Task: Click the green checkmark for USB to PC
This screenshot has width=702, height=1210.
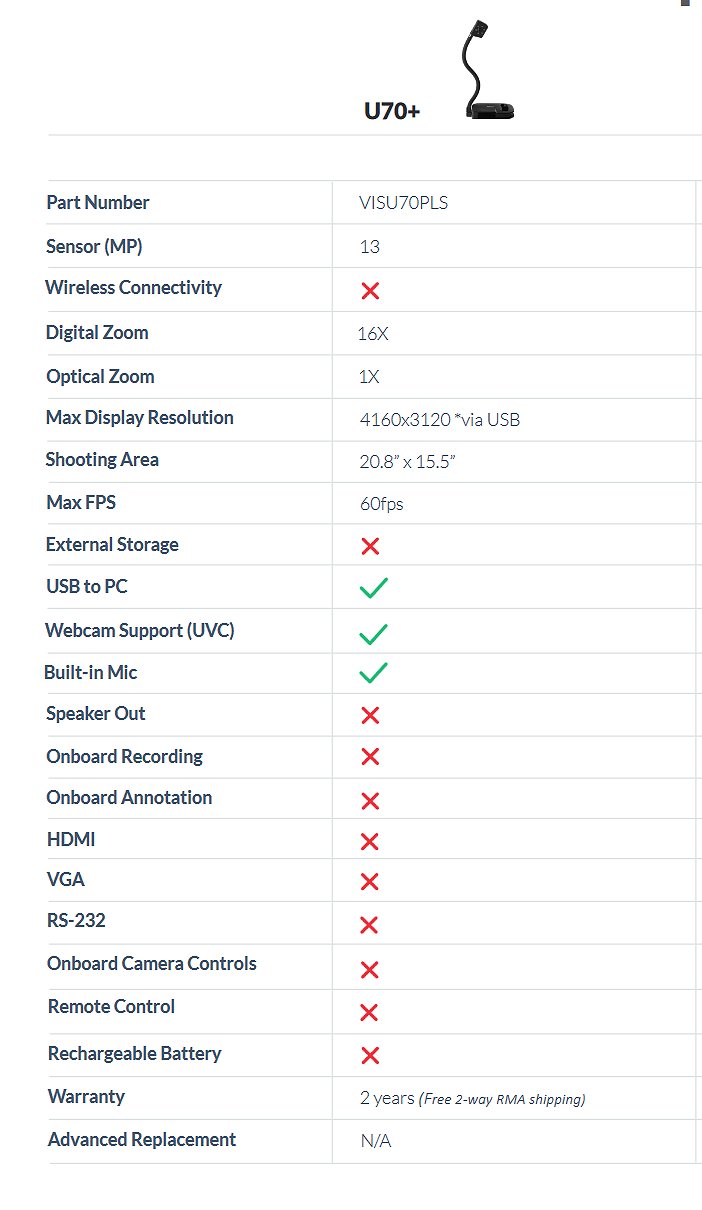Action: coord(374,588)
